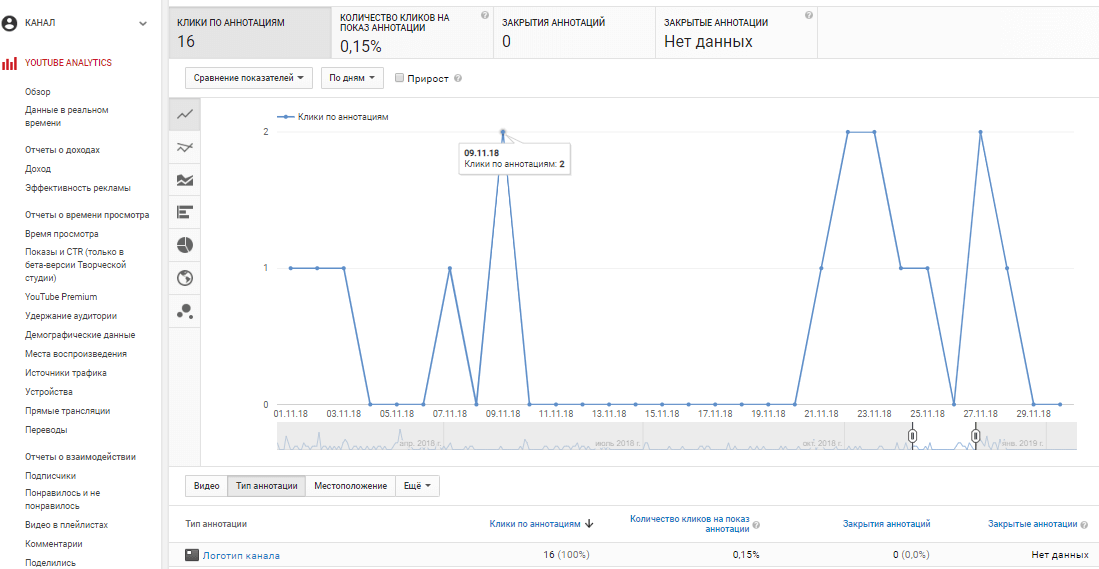
Task: Expand the КАНАЛ sidebar chevron
Action: tap(142, 23)
